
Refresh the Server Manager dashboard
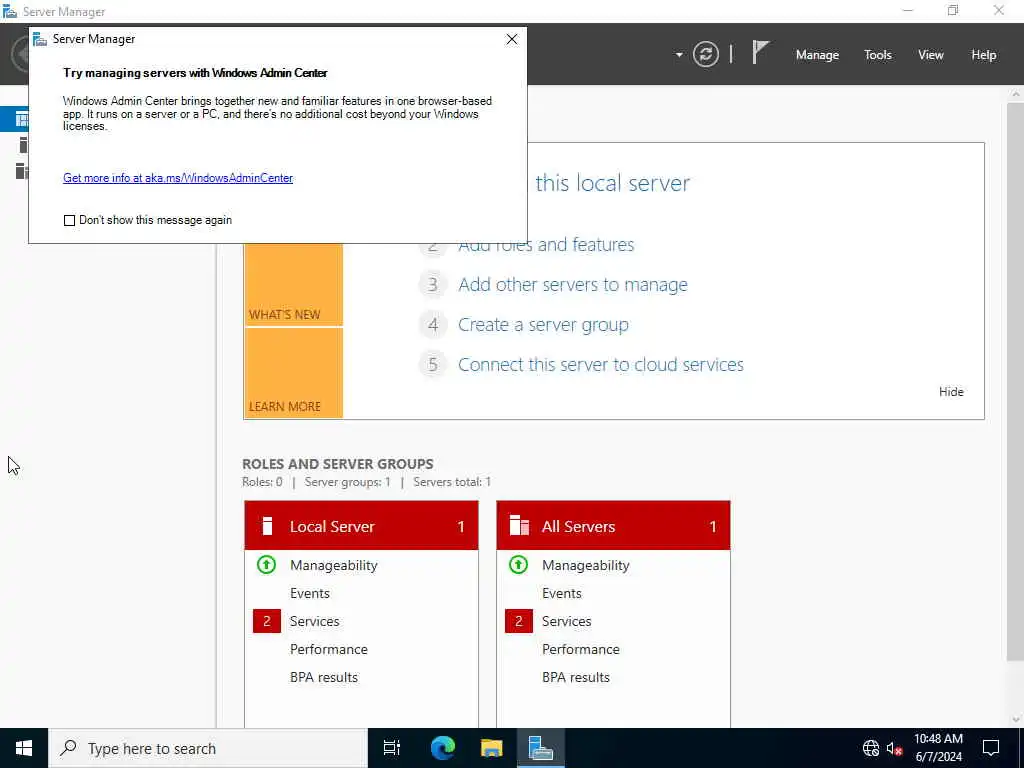705,54
